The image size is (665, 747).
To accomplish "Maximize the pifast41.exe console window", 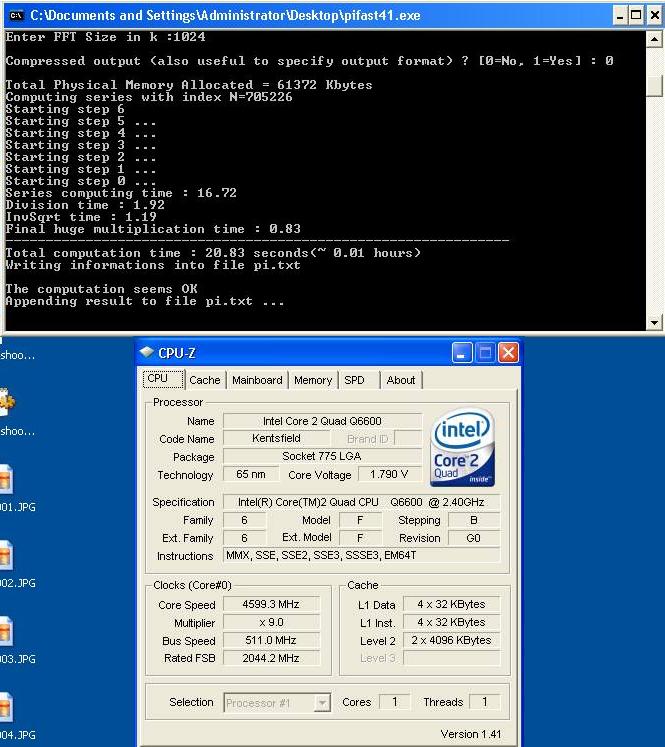I will [x=636, y=16].
